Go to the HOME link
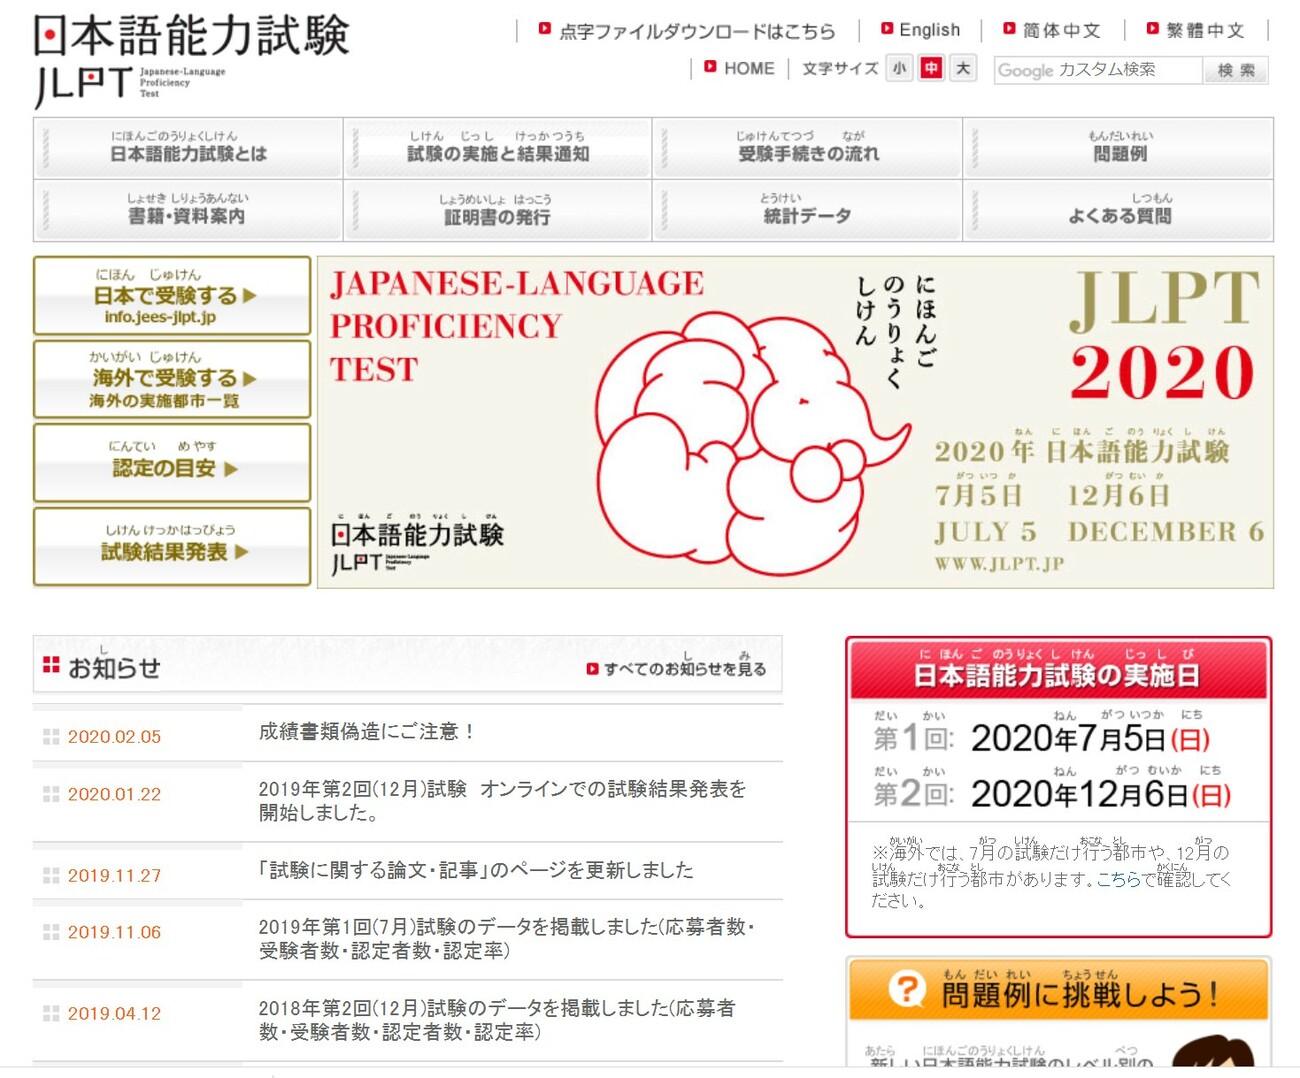The image size is (1300, 1078). tap(749, 68)
